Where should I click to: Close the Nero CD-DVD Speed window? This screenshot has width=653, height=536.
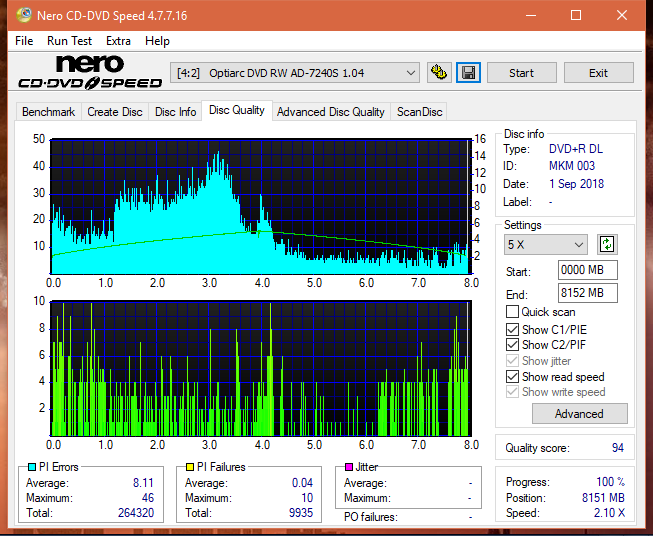622,15
